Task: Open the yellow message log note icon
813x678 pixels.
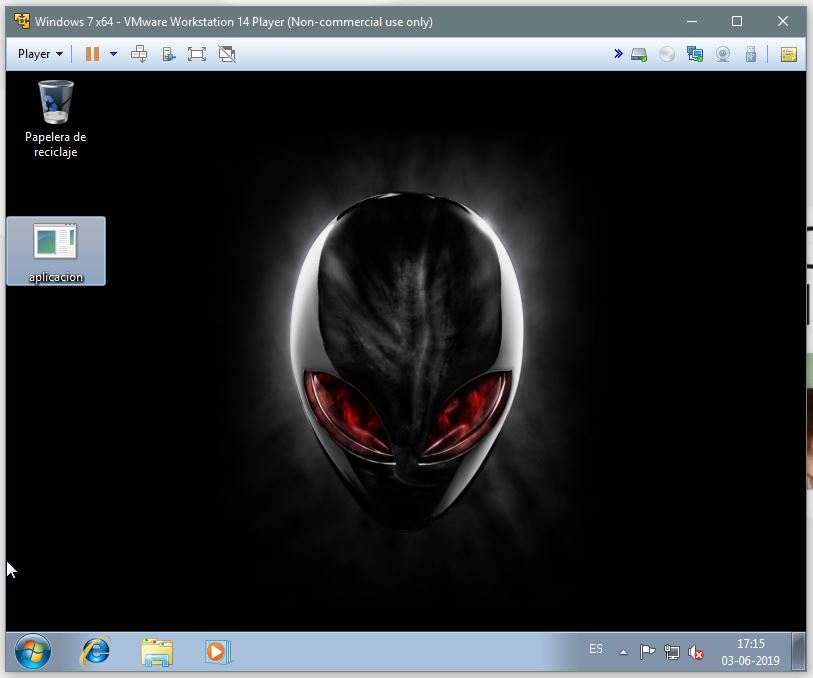Action: (789, 54)
